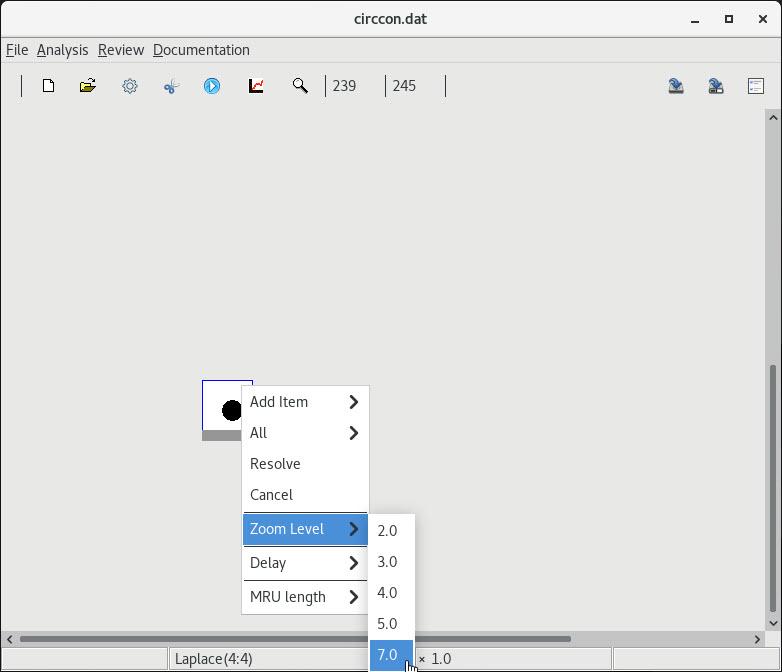Open settings via the gear icon

click(x=130, y=86)
